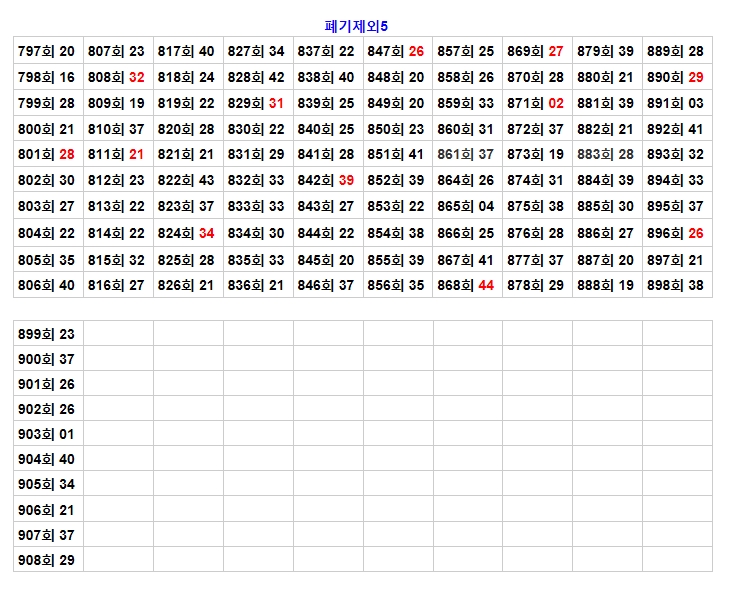Select the 829회 cell with red 31
Viewport: 735px width, 595px height.
tap(257, 103)
